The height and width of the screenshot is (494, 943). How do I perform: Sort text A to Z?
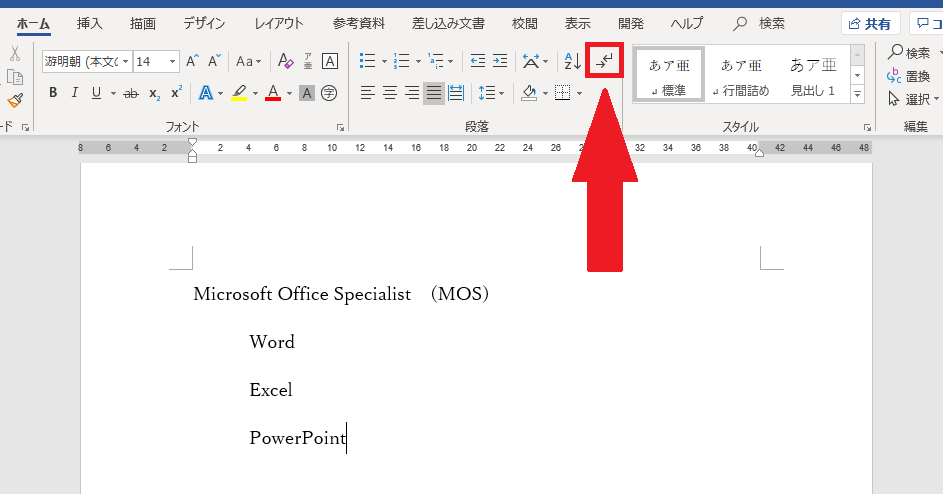(573, 61)
